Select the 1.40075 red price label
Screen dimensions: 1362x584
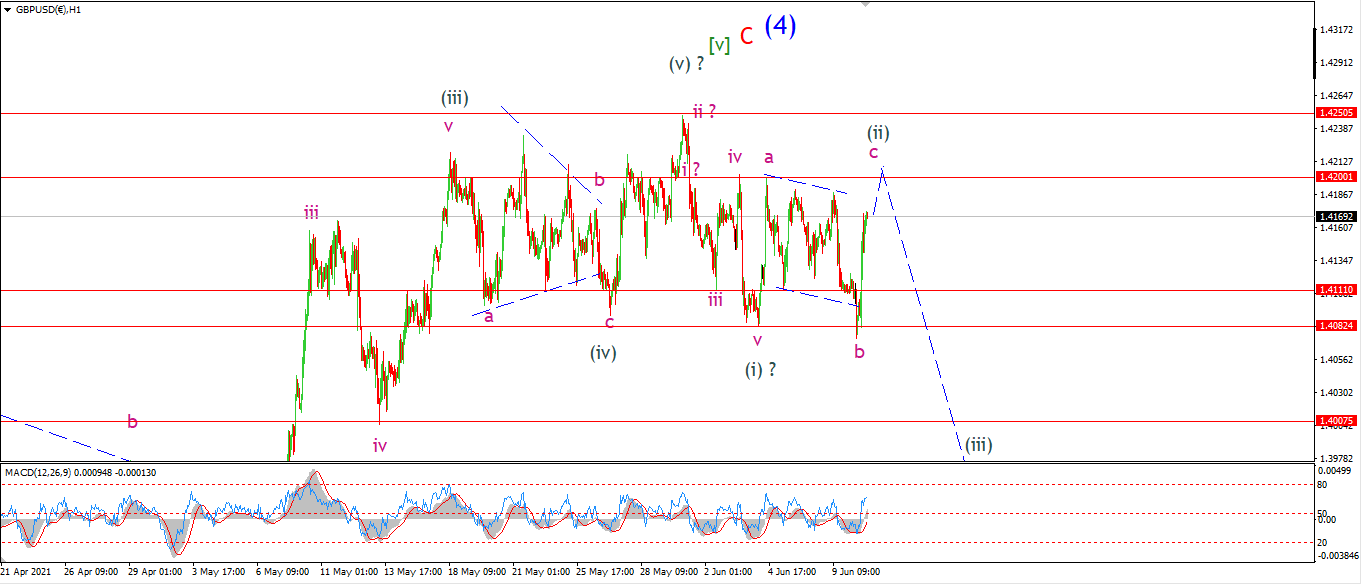point(1336,422)
